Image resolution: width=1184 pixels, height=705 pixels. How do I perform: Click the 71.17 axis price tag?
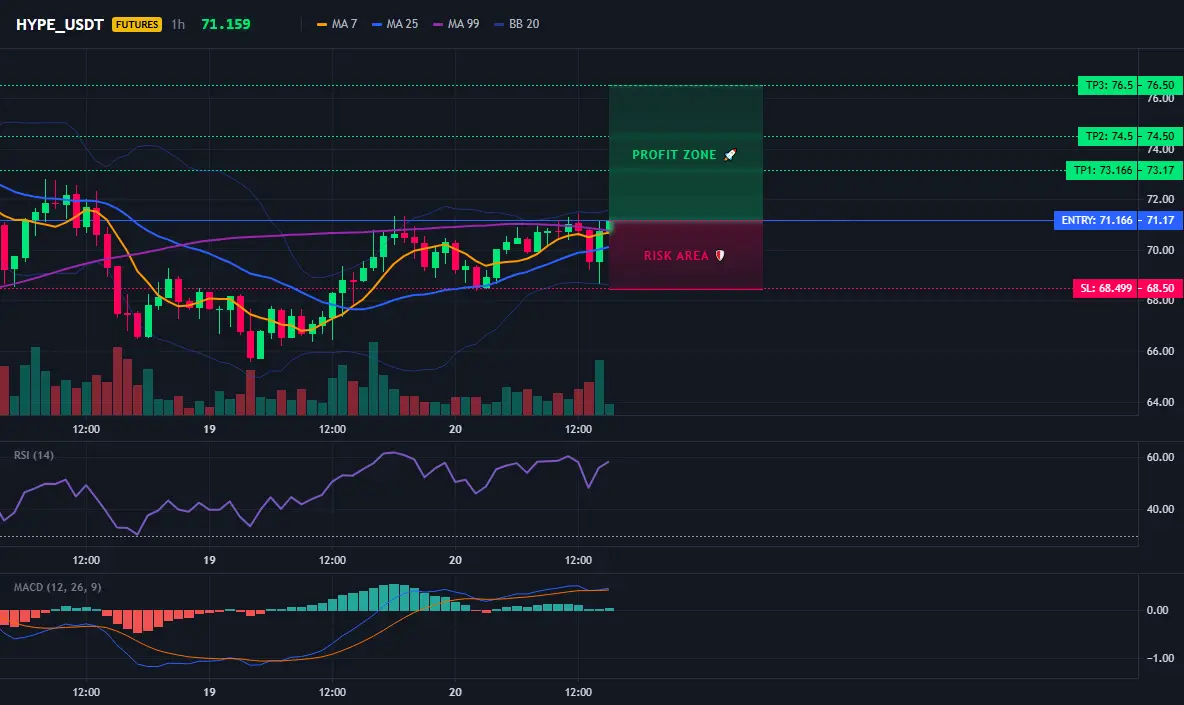click(1161, 220)
